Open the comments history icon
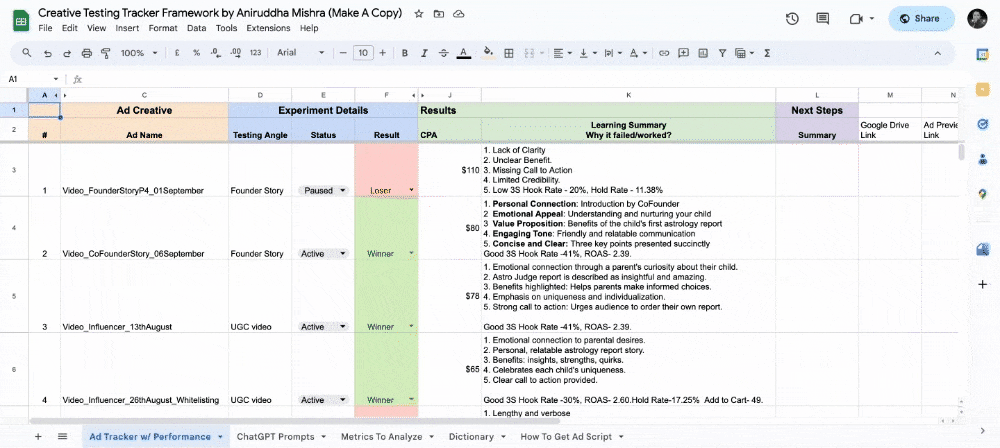Screen dimensions: 1000x448 tap(823, 19)
